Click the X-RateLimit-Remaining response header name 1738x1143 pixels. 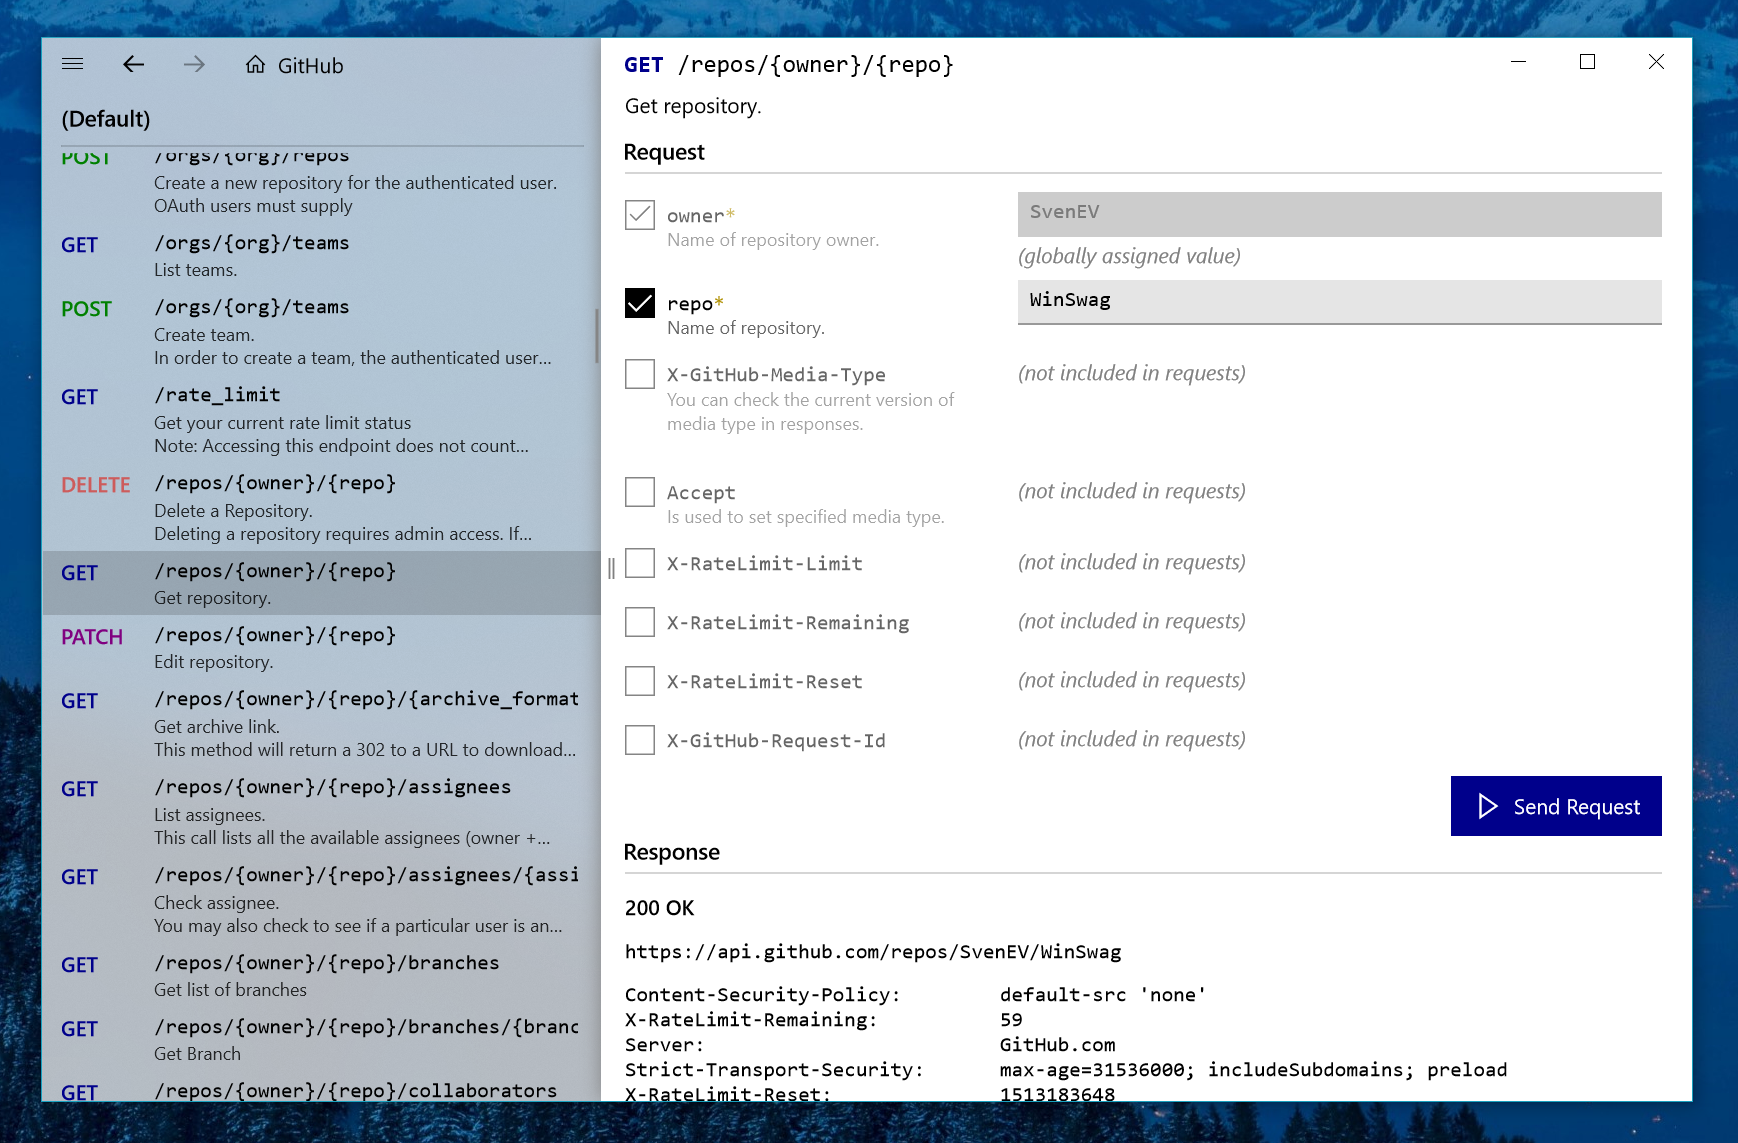click(x=751, y=1020)
